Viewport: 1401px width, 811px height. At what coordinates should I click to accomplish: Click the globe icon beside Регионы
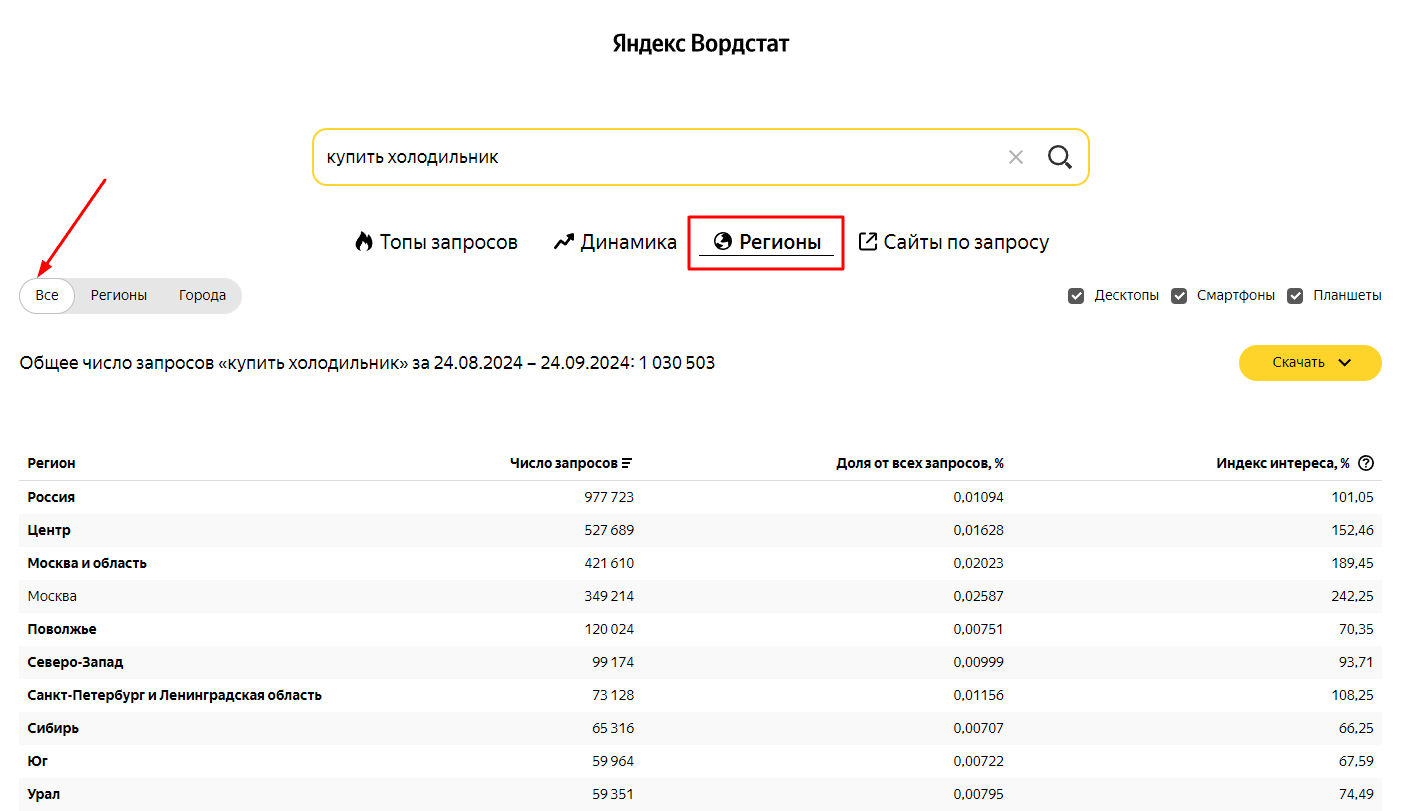tap(722, 242)
